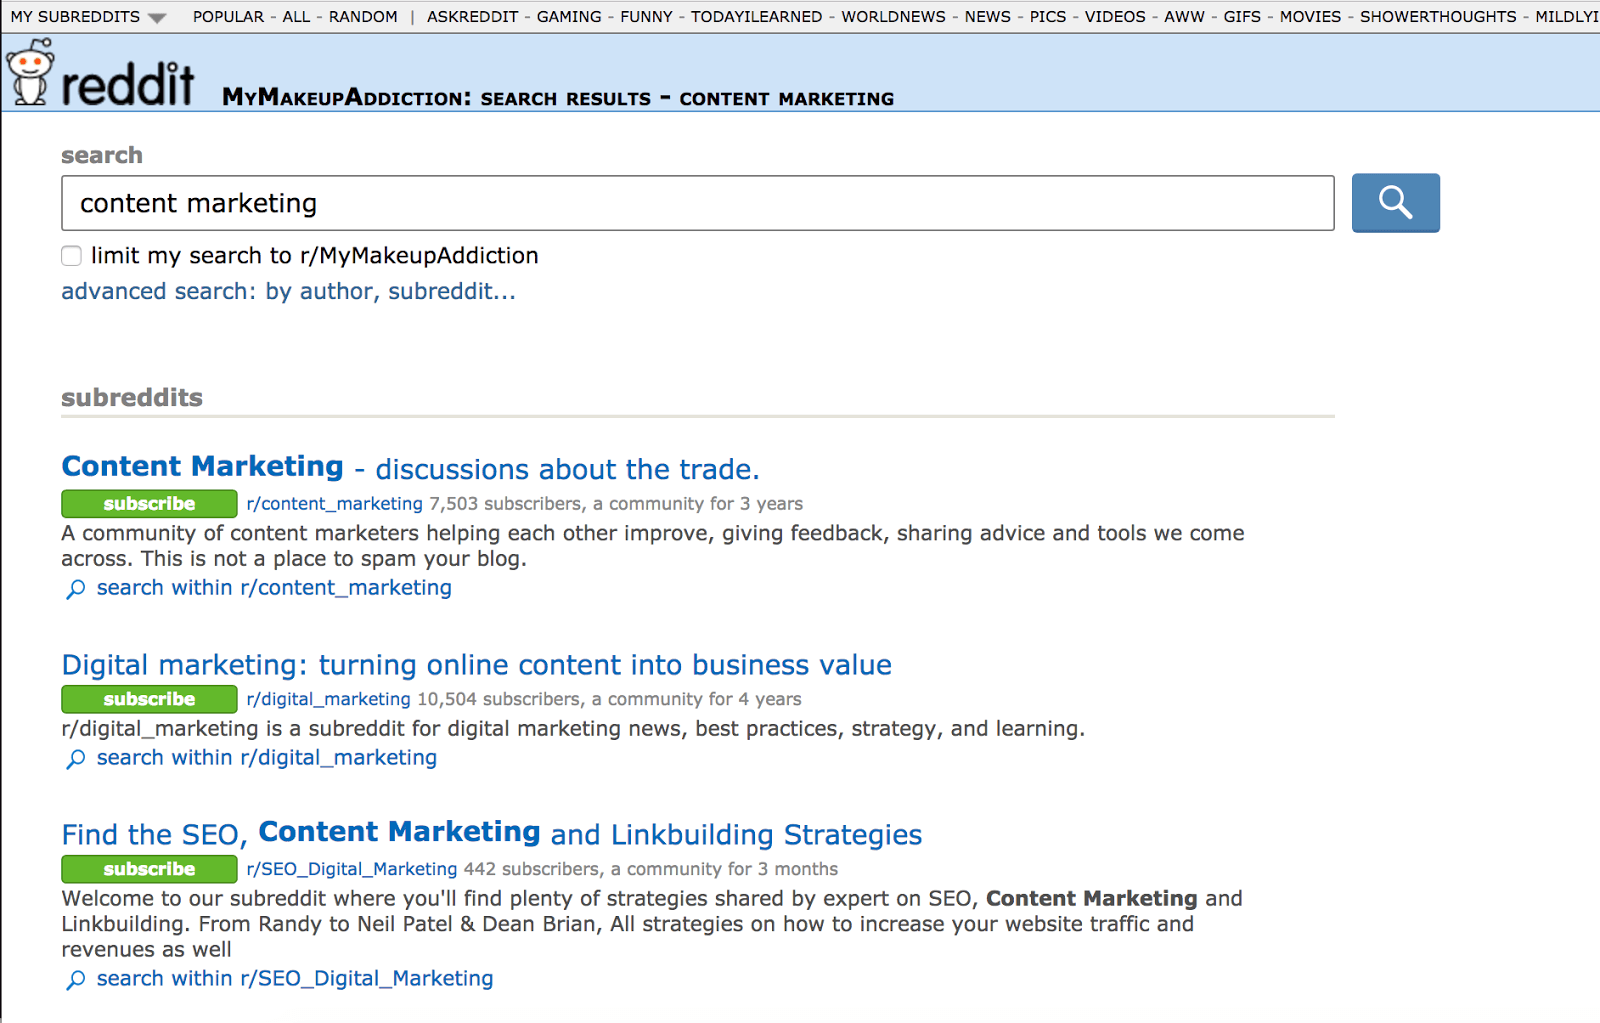Viewport: 1600px width, 1023px height.
Task: Select Random in the top bar
Action: (362, 17)
